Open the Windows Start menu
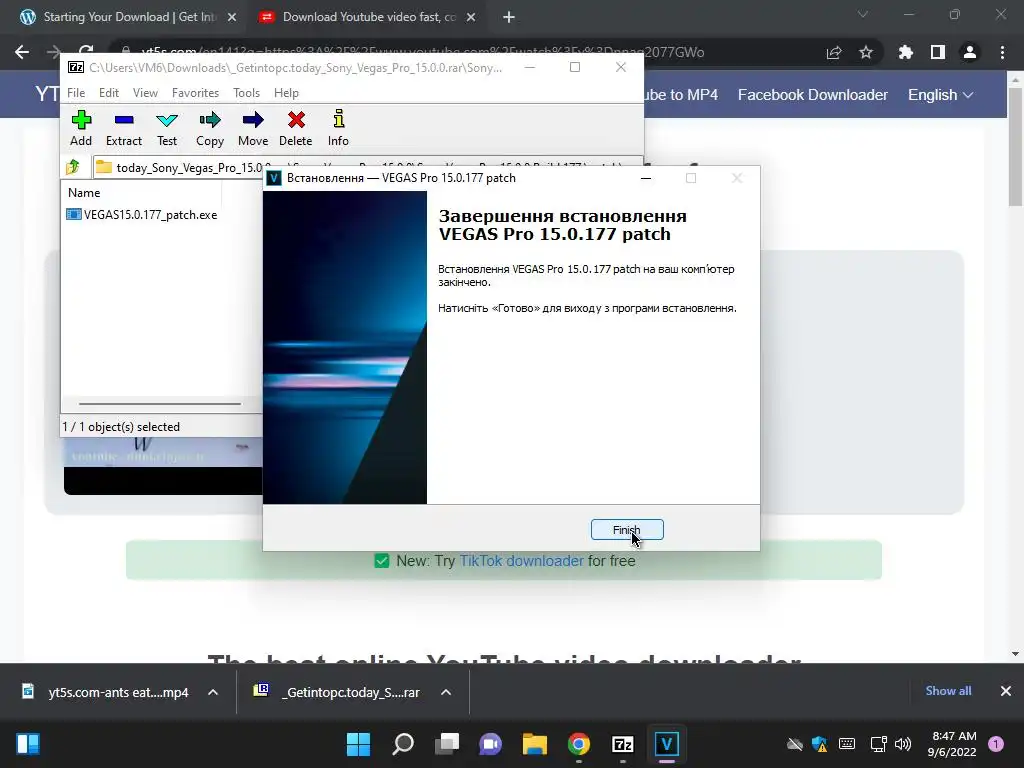 358,744
